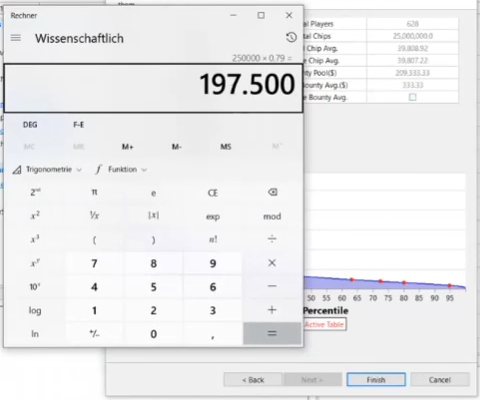Click the absolute value |x| key
480x400 pixels.
(153, 216)
